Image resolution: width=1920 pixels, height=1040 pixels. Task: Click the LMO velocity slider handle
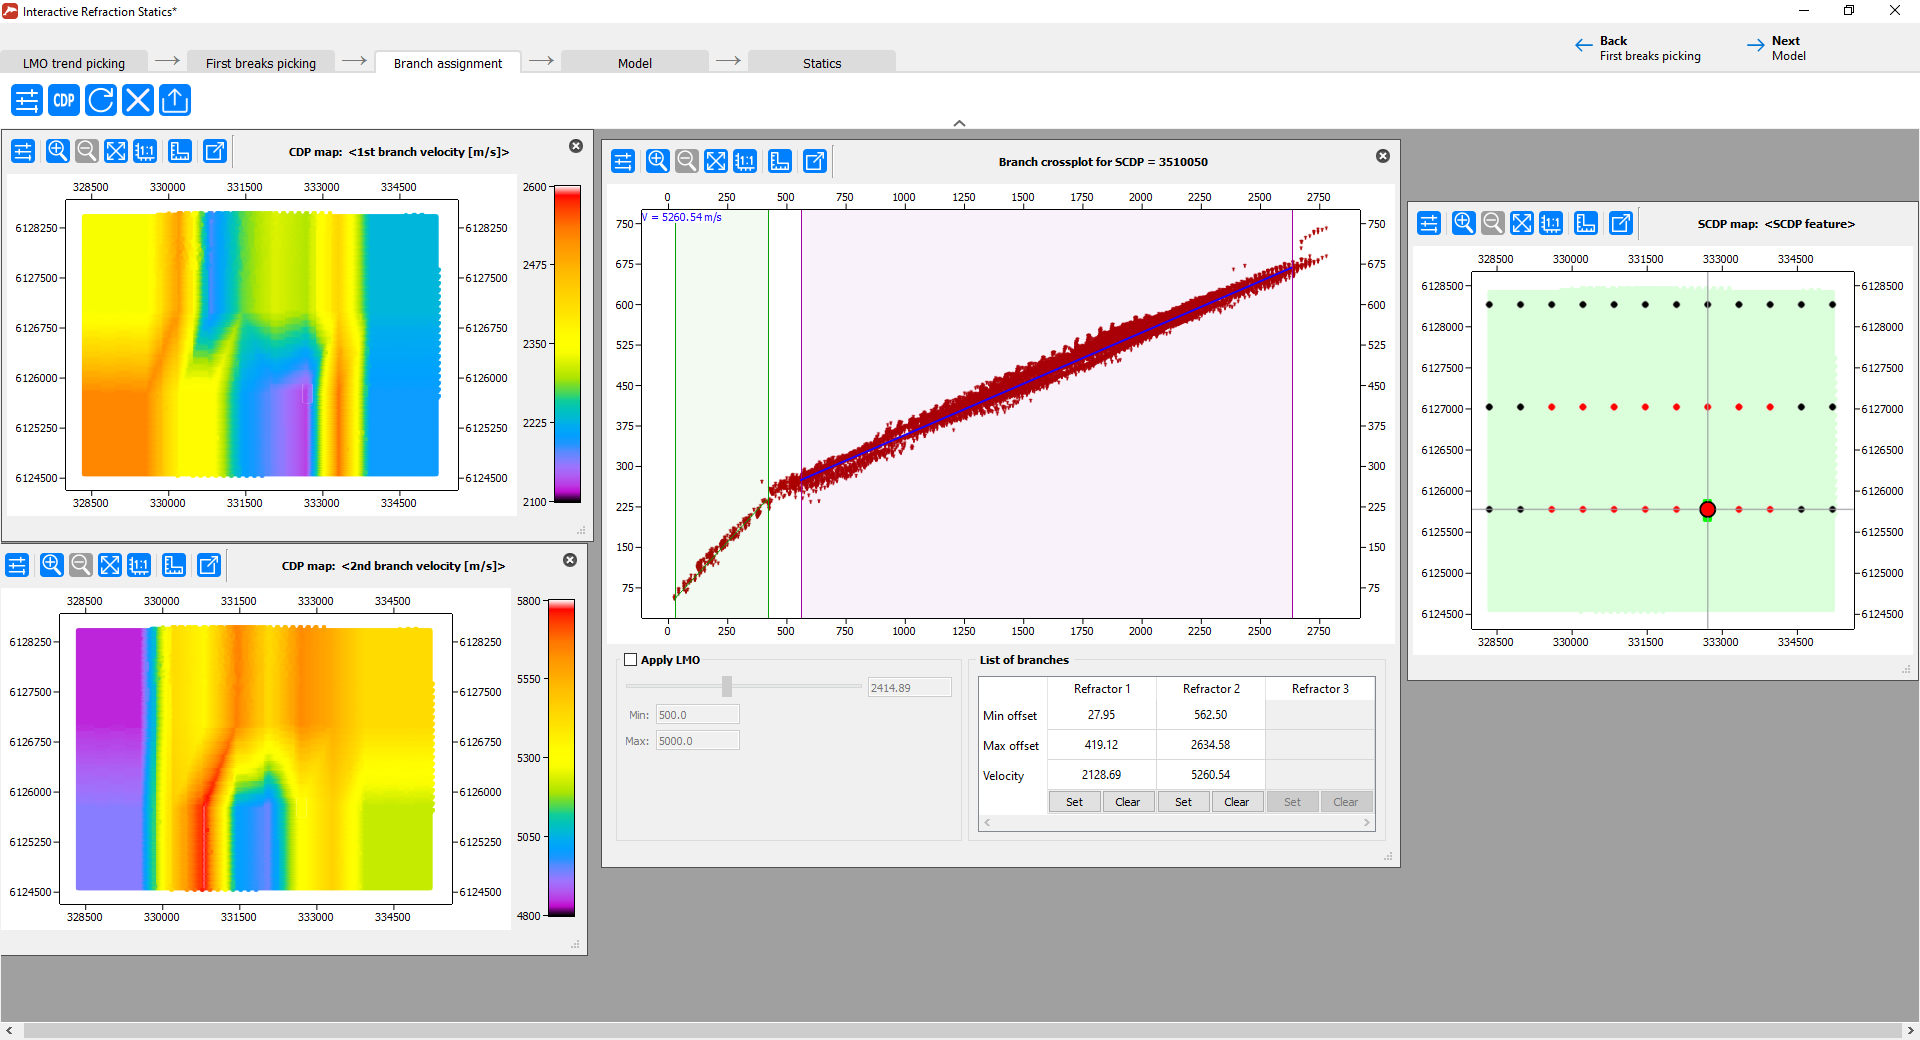point(727,686)
